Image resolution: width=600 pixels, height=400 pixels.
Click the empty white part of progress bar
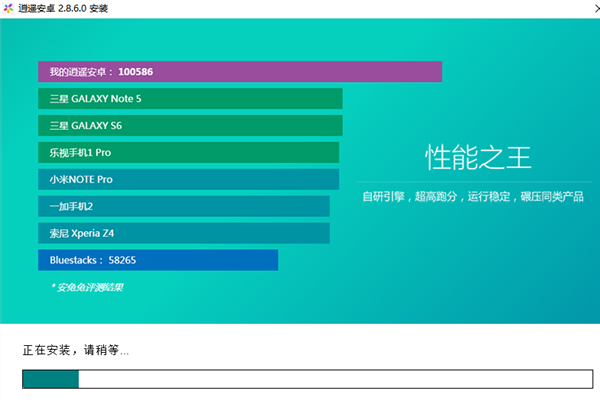coord(330,379)
